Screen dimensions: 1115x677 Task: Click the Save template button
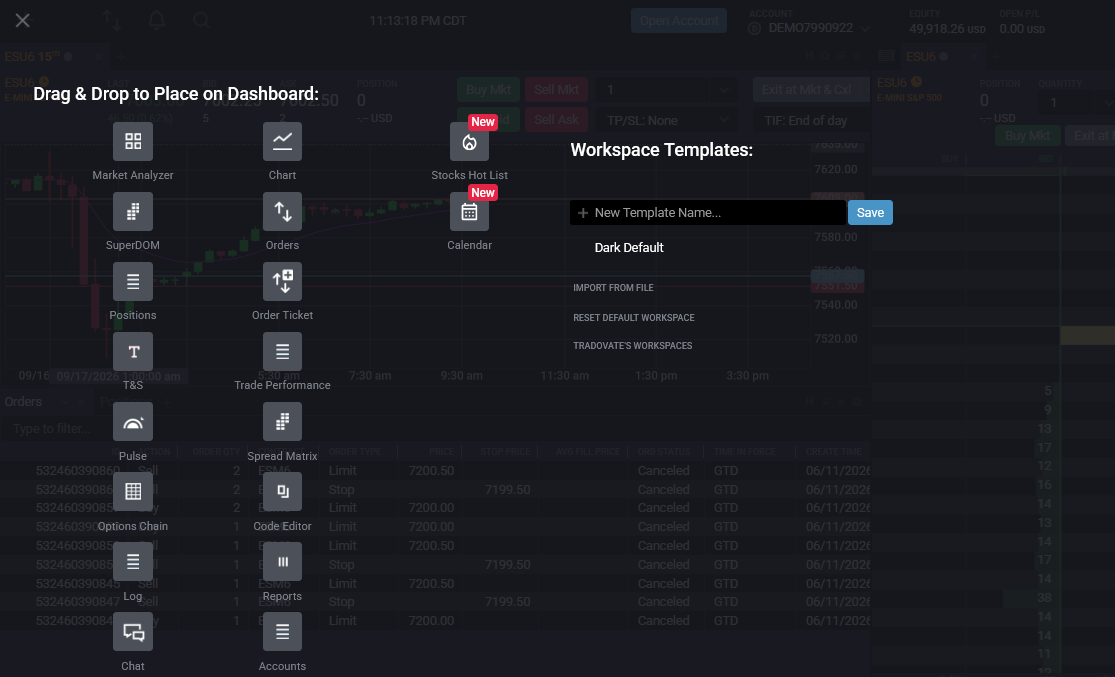click(870, 213)
